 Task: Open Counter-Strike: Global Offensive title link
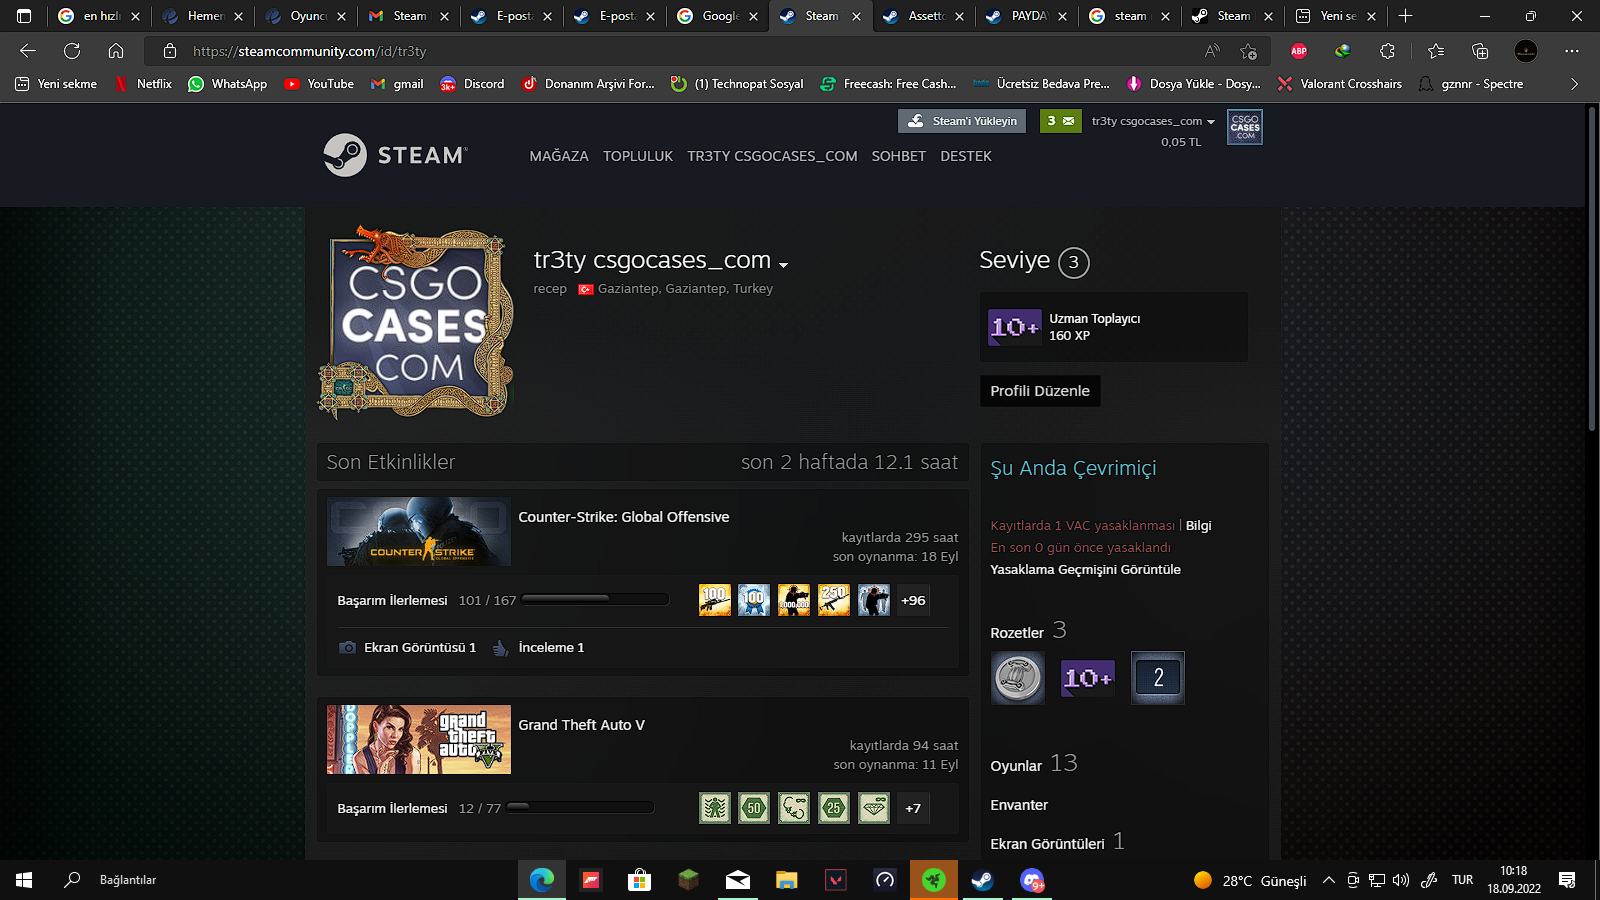tap(624, 517)
